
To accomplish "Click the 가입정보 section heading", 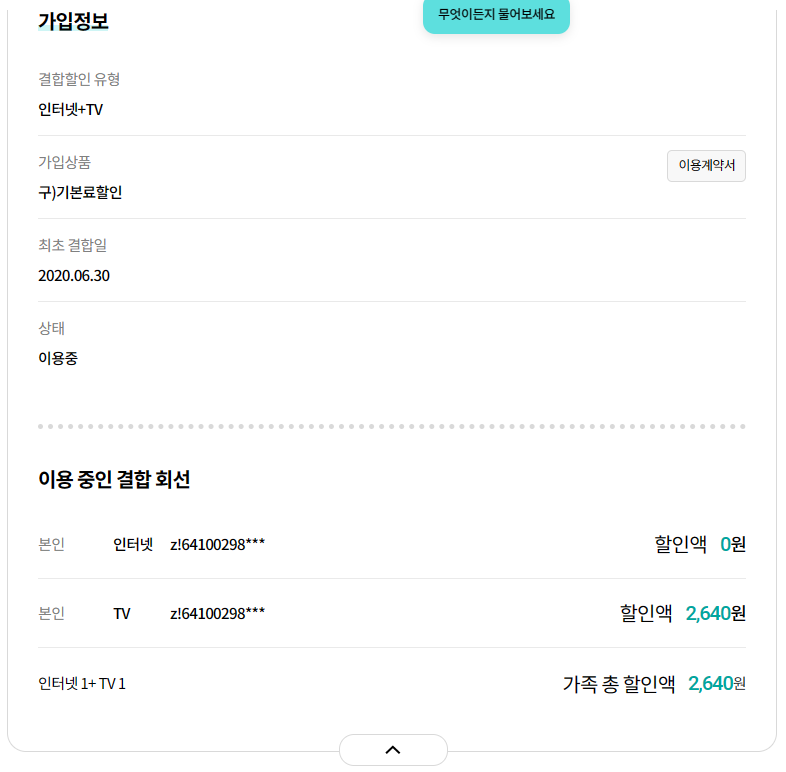I will tap(73, 21).
